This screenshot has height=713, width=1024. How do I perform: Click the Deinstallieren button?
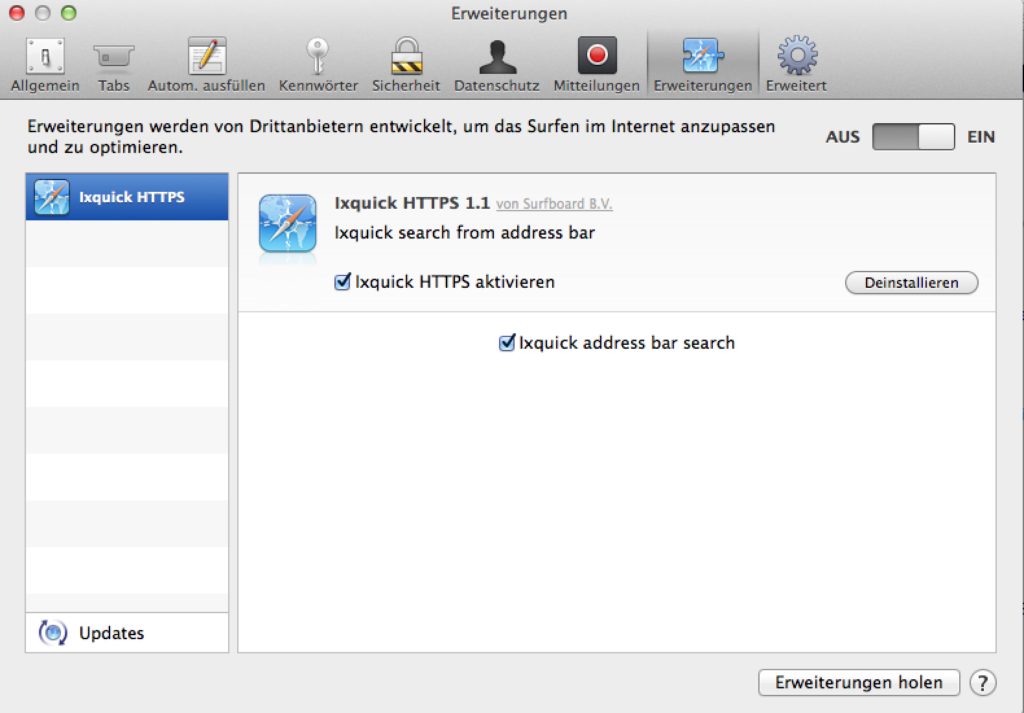point(911,283)
